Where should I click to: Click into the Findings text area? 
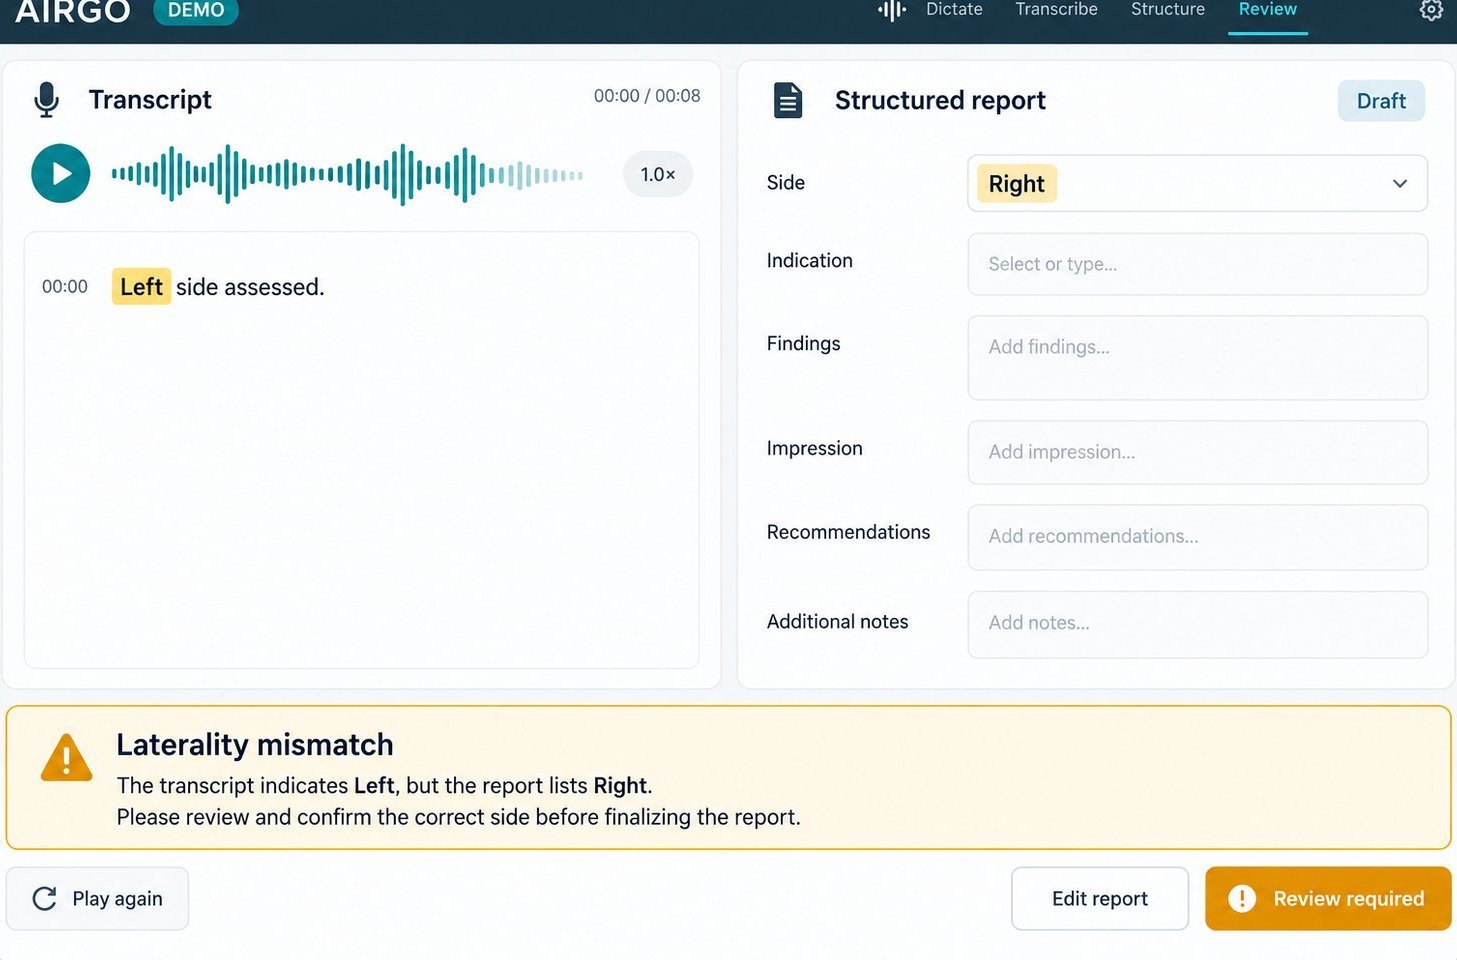(1197, 358)
